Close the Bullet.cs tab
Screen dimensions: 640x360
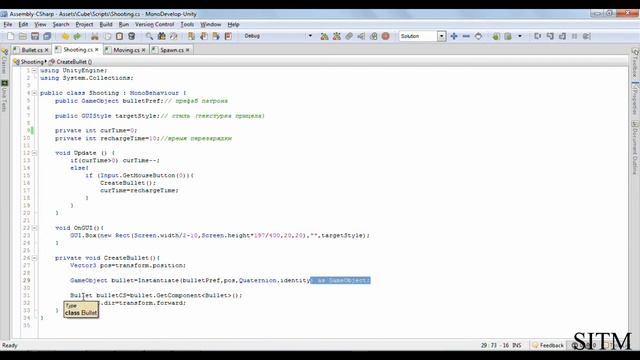(x=47, y=50)
